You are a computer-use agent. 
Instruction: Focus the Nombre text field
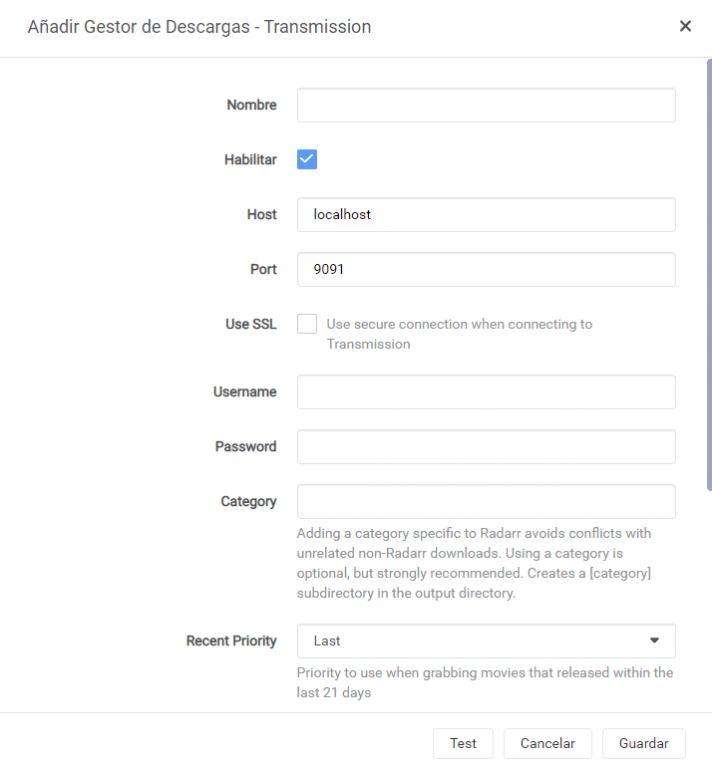[486, 105]
